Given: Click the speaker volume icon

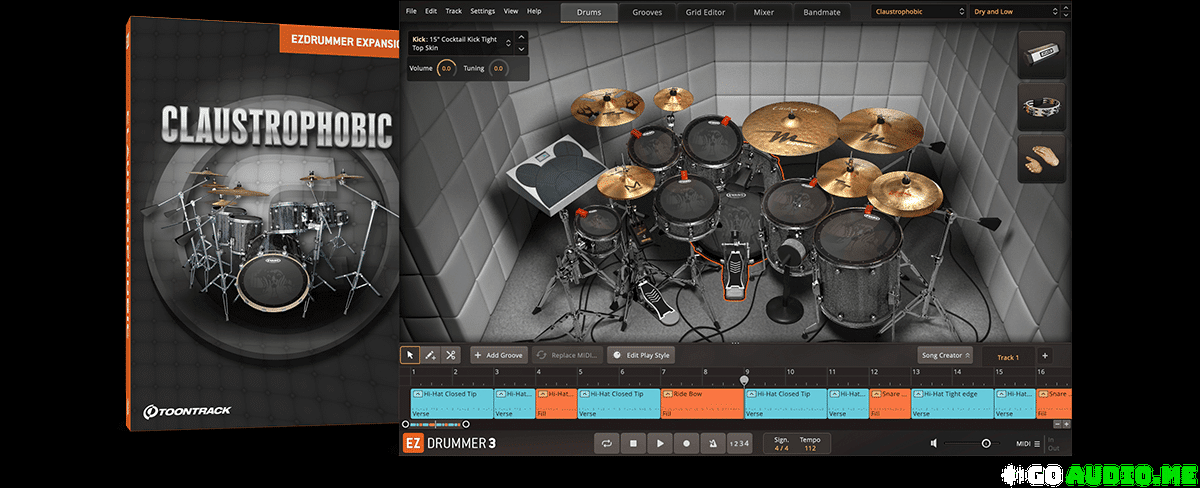Looking at the screenshot, I should point(933,443).
